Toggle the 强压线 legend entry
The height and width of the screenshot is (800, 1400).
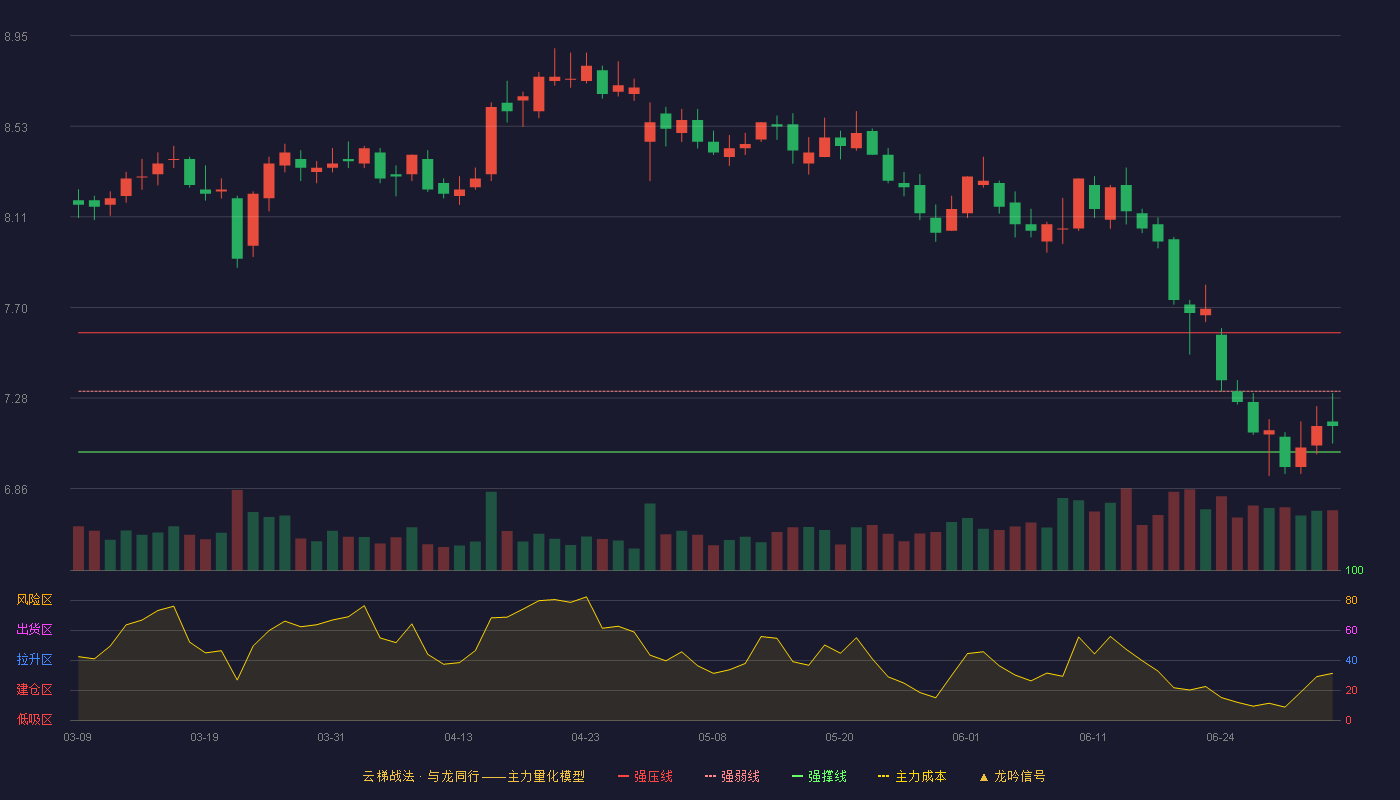pyautogui.click(x=645, y=776)
